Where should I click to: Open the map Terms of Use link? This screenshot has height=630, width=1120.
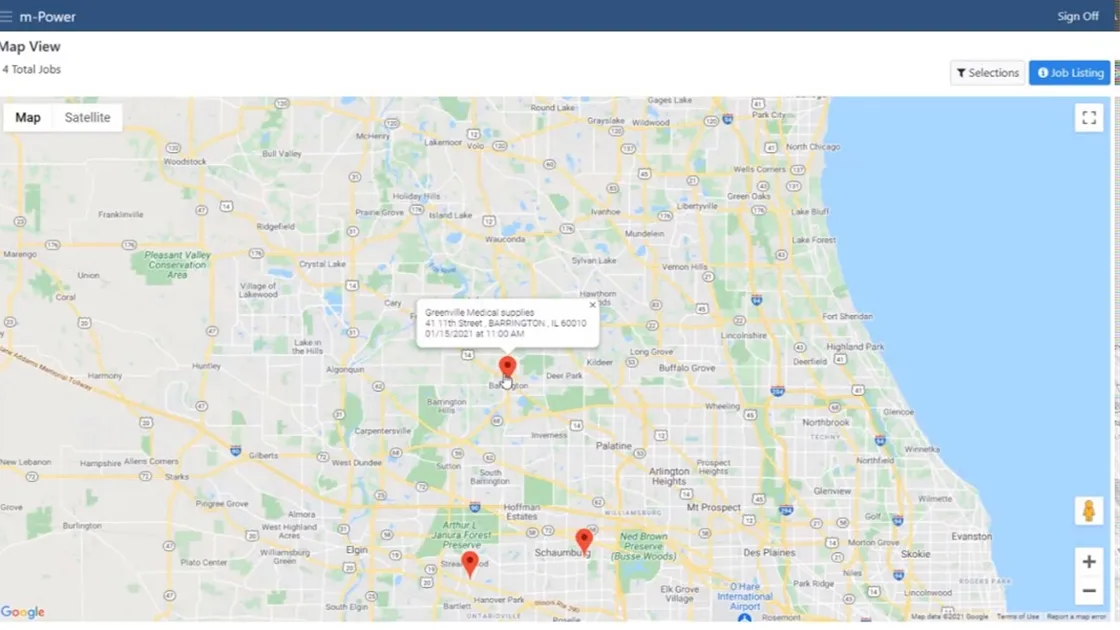[1018, 616]
